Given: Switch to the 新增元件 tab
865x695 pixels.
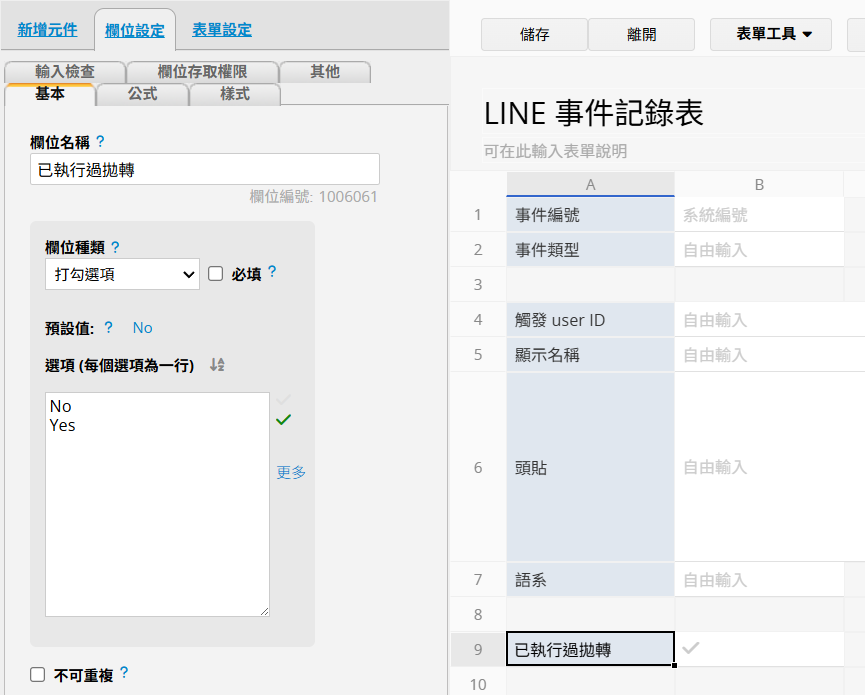Looking at the screenshot, I should (x=47, y=30).
